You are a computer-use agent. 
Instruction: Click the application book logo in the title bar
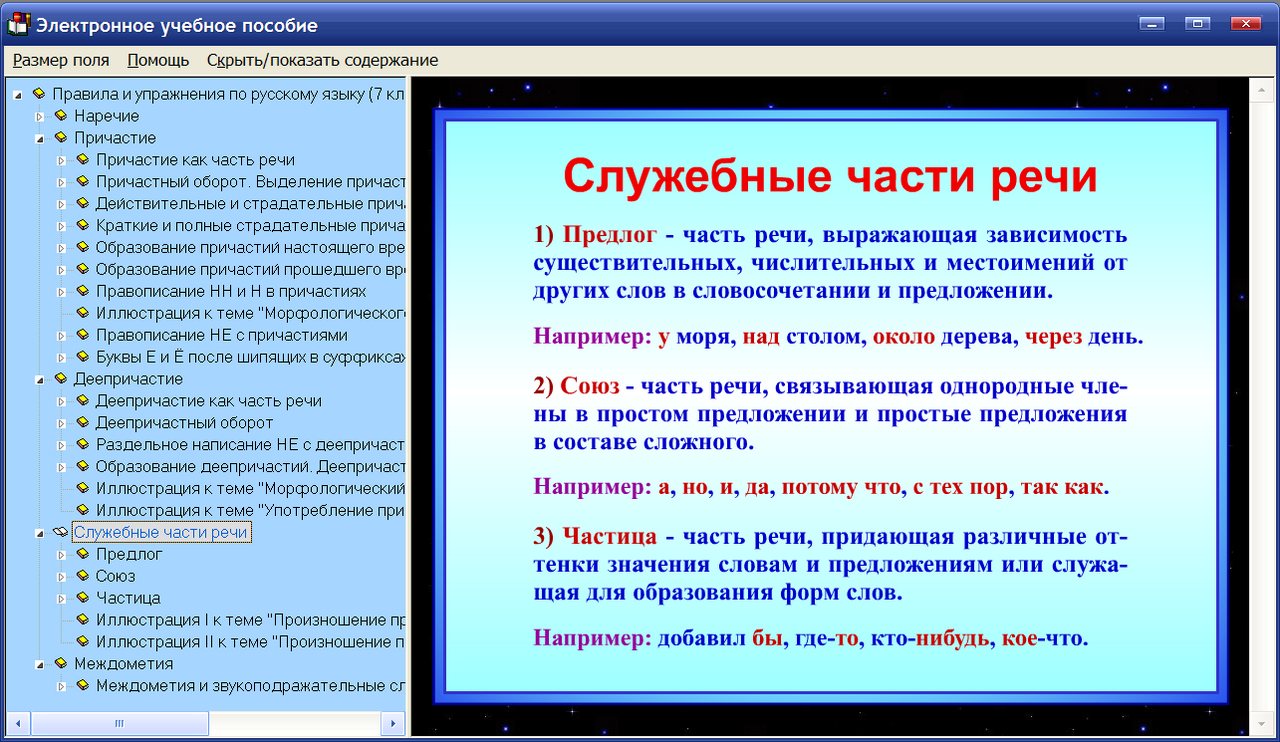pyautogui.click(x=16, y=23)
